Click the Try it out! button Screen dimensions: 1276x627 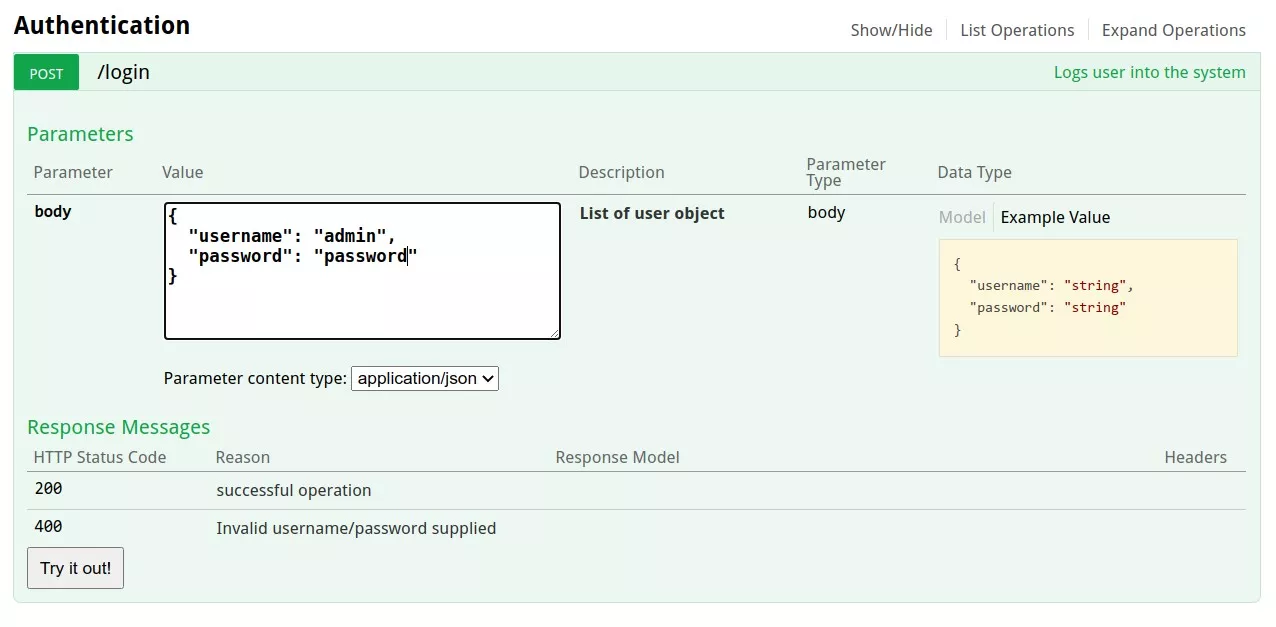[x=75, y=567]
